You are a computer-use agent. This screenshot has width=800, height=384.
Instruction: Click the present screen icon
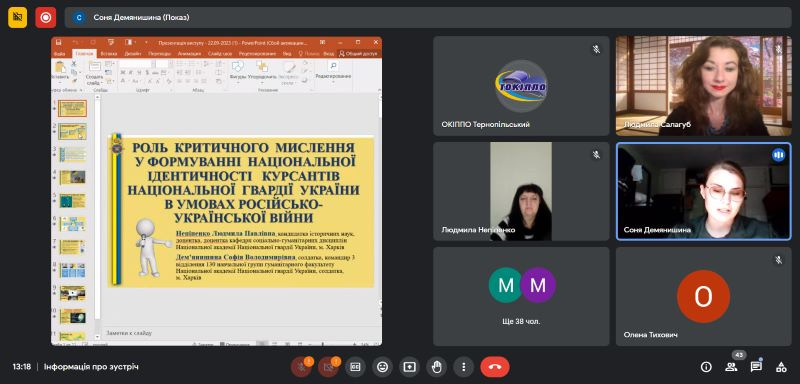point(409,367)
